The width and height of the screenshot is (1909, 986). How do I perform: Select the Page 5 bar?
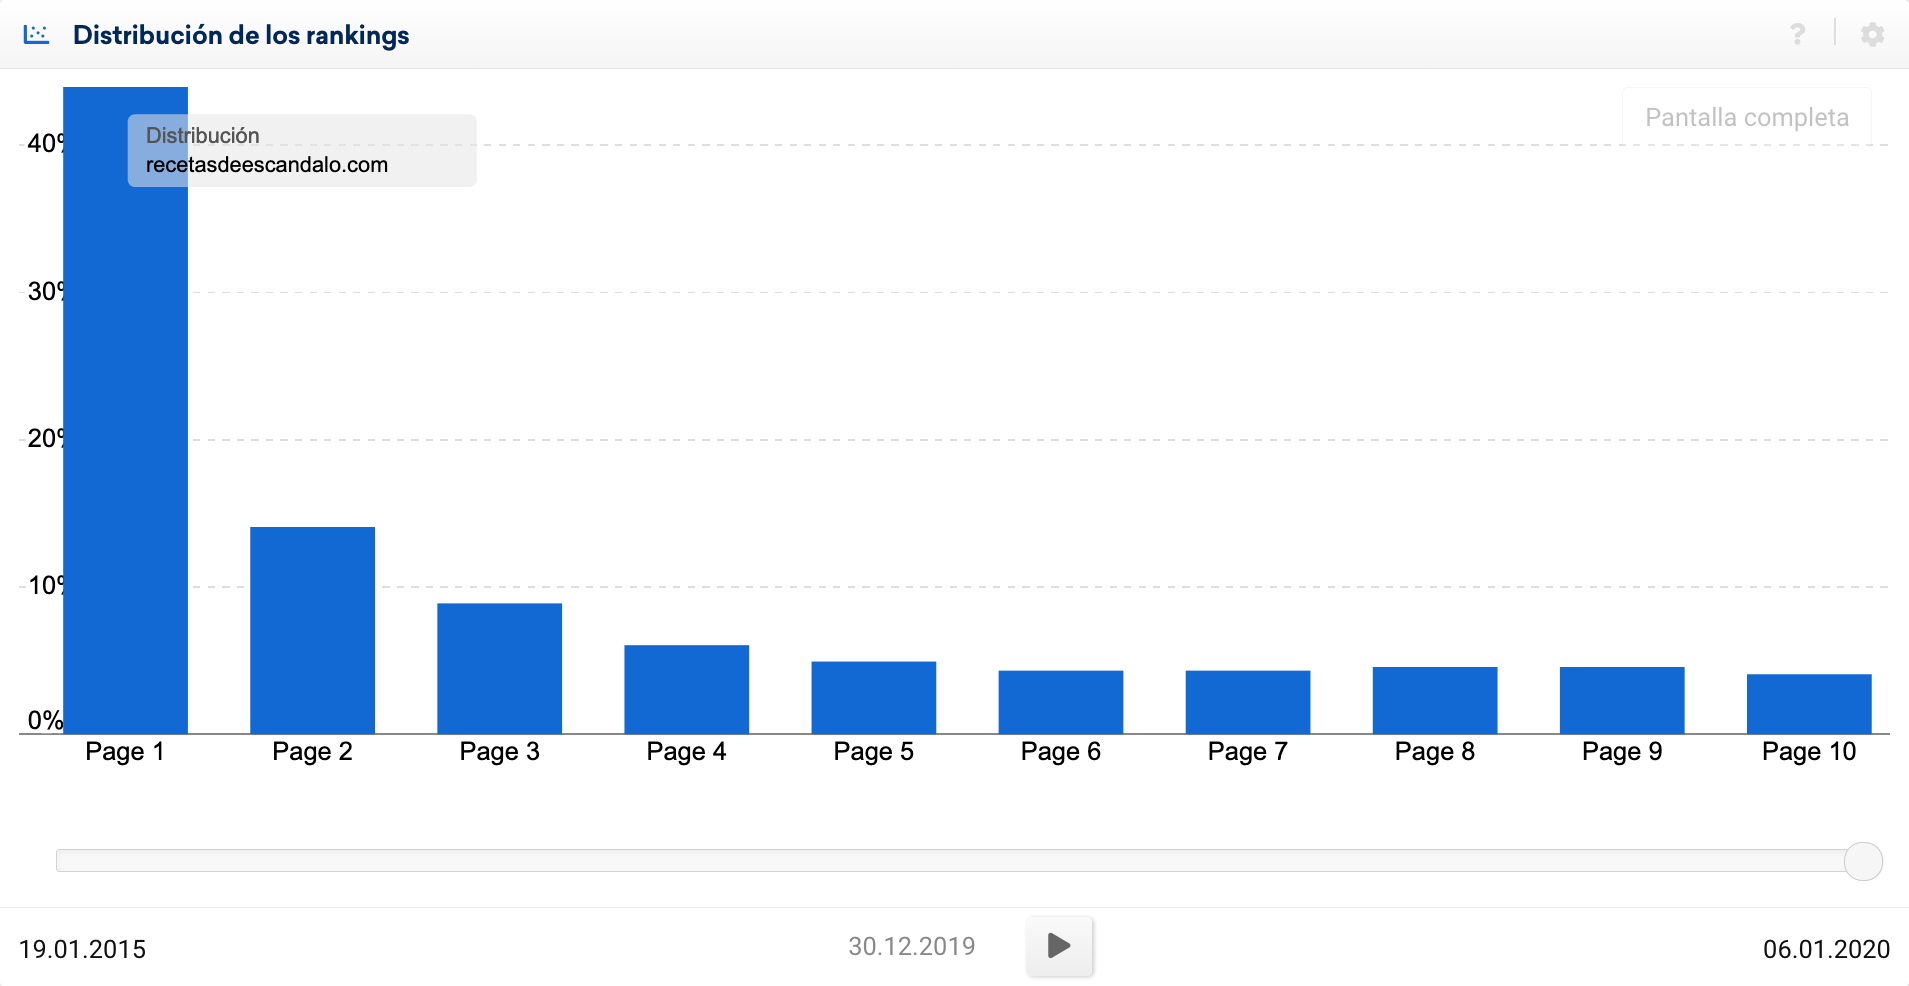pos(873,697)
